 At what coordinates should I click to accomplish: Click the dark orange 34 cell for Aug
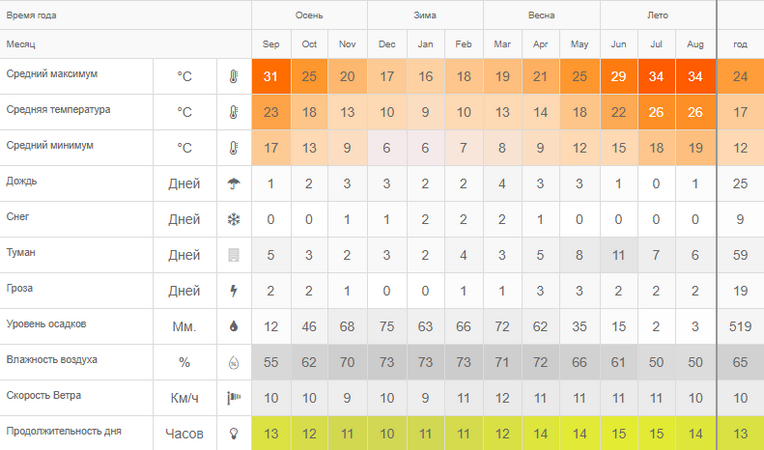tap(695, 76)
